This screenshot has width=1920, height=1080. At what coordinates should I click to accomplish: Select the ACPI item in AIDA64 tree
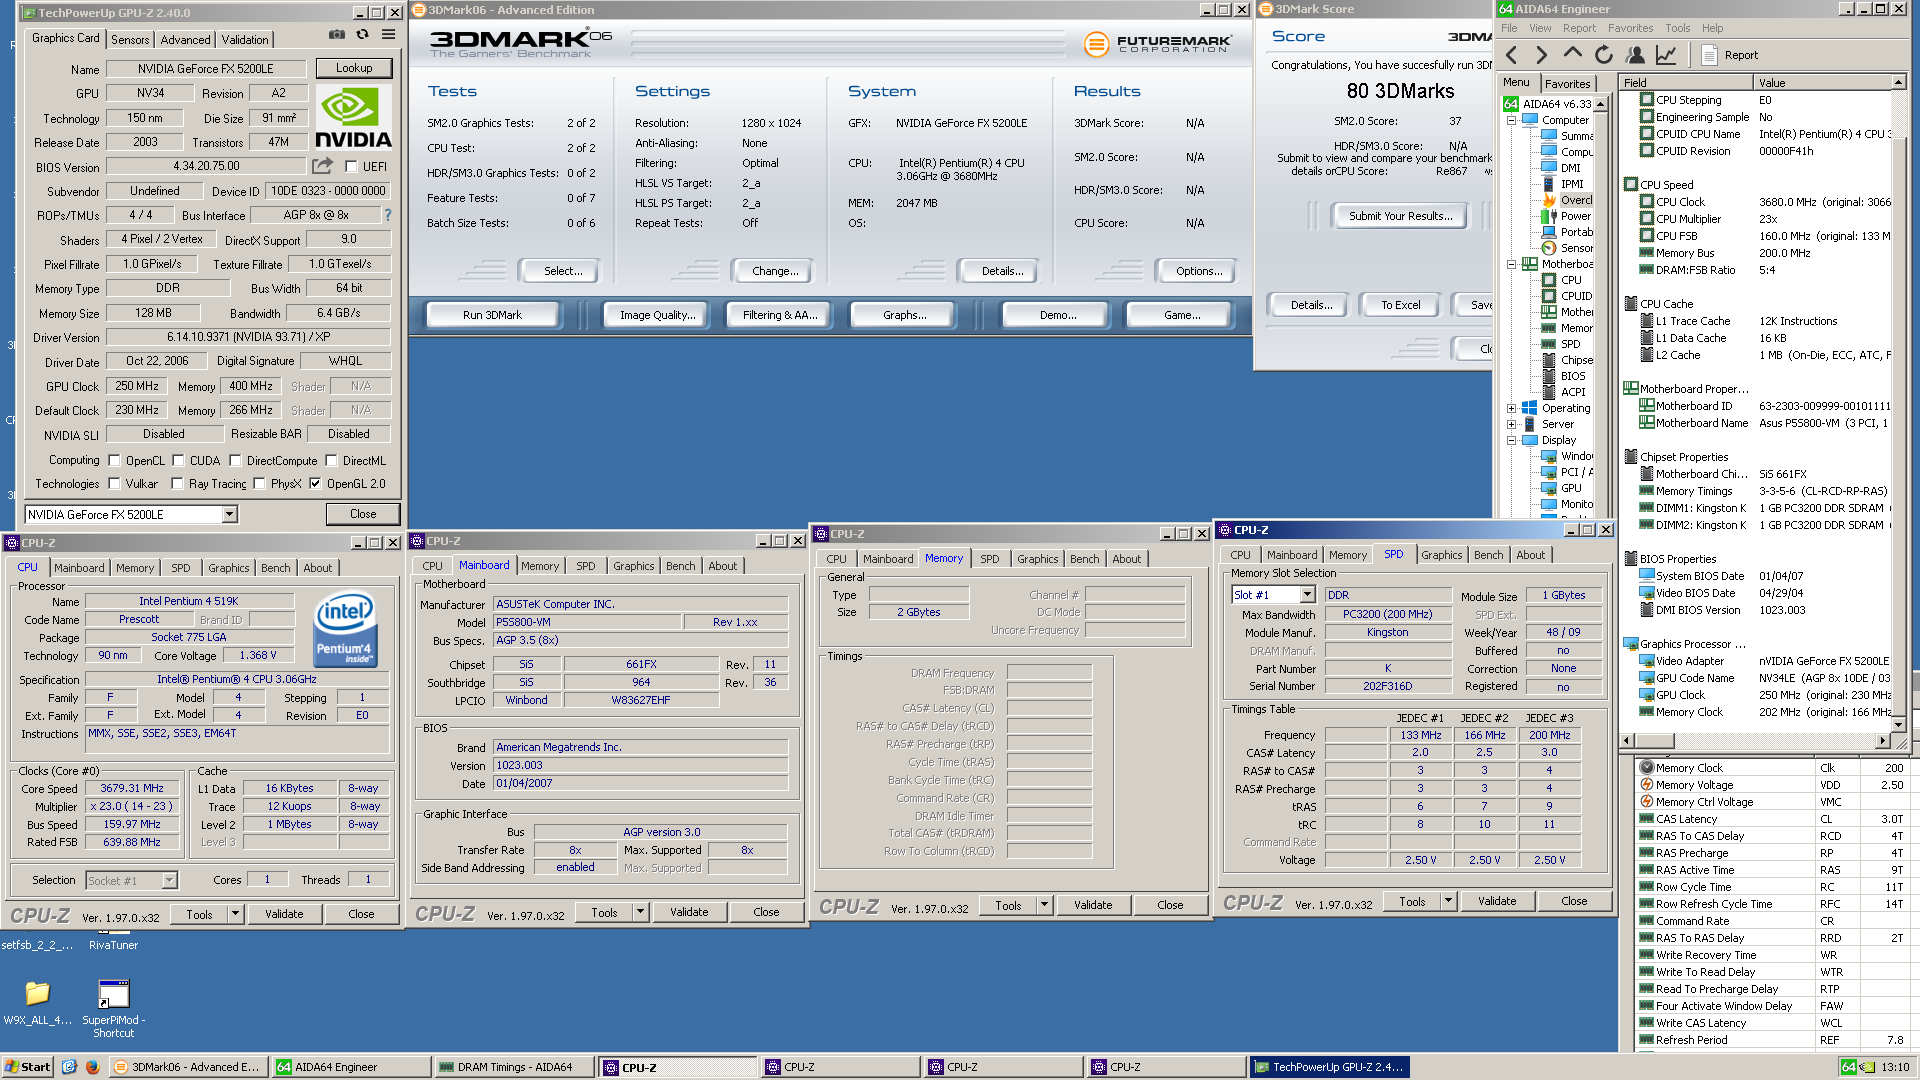pyautogui.click(x=1563, y=392)
